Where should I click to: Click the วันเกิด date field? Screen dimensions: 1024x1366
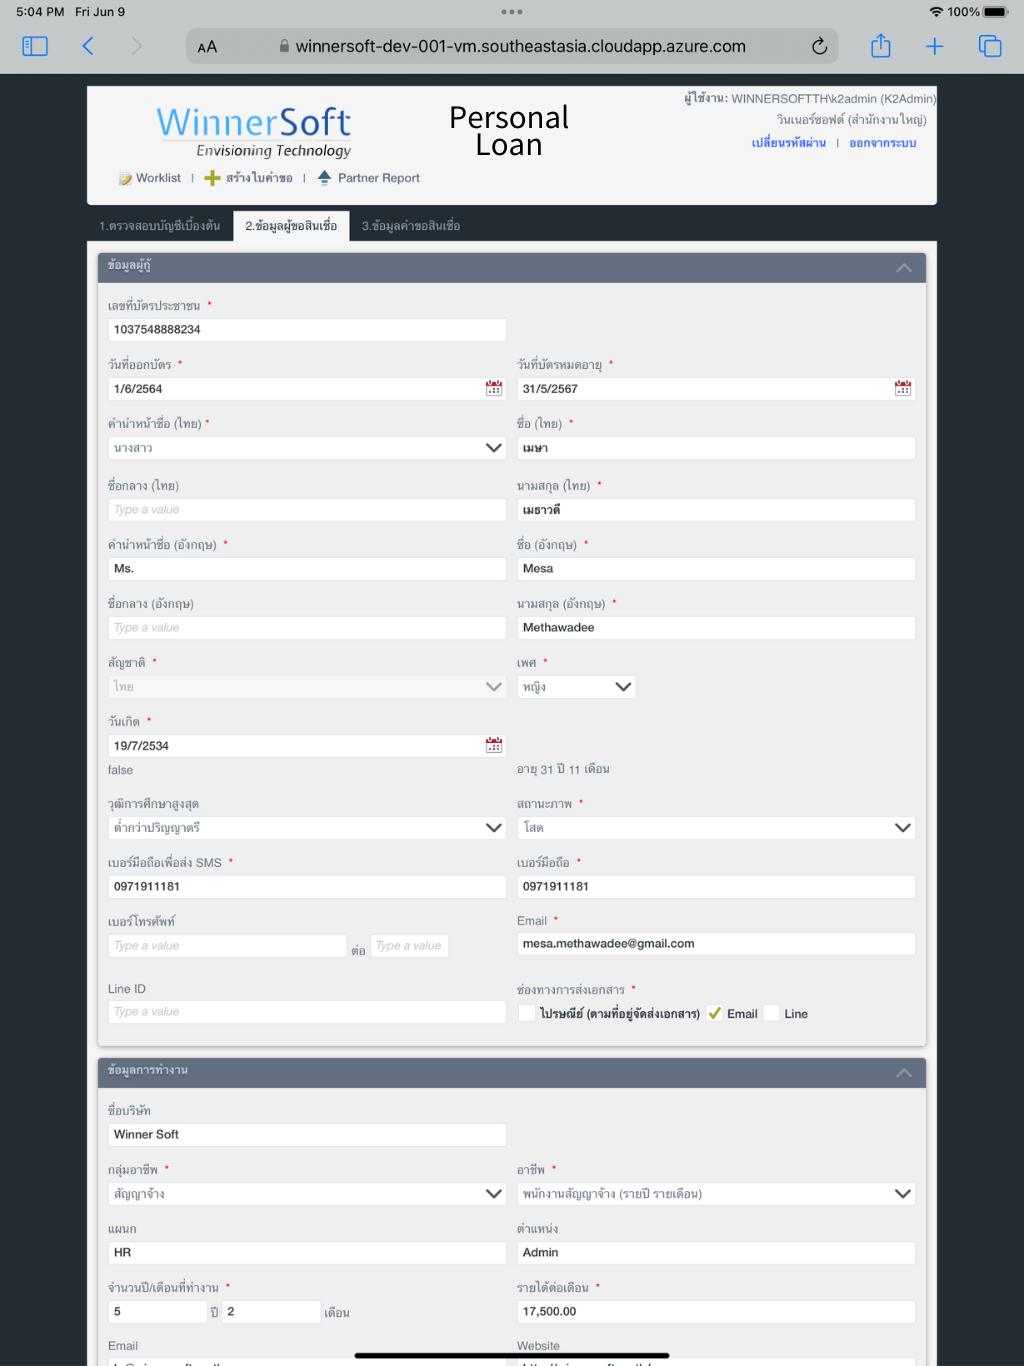pyautogui.click(x=296, y=746)
